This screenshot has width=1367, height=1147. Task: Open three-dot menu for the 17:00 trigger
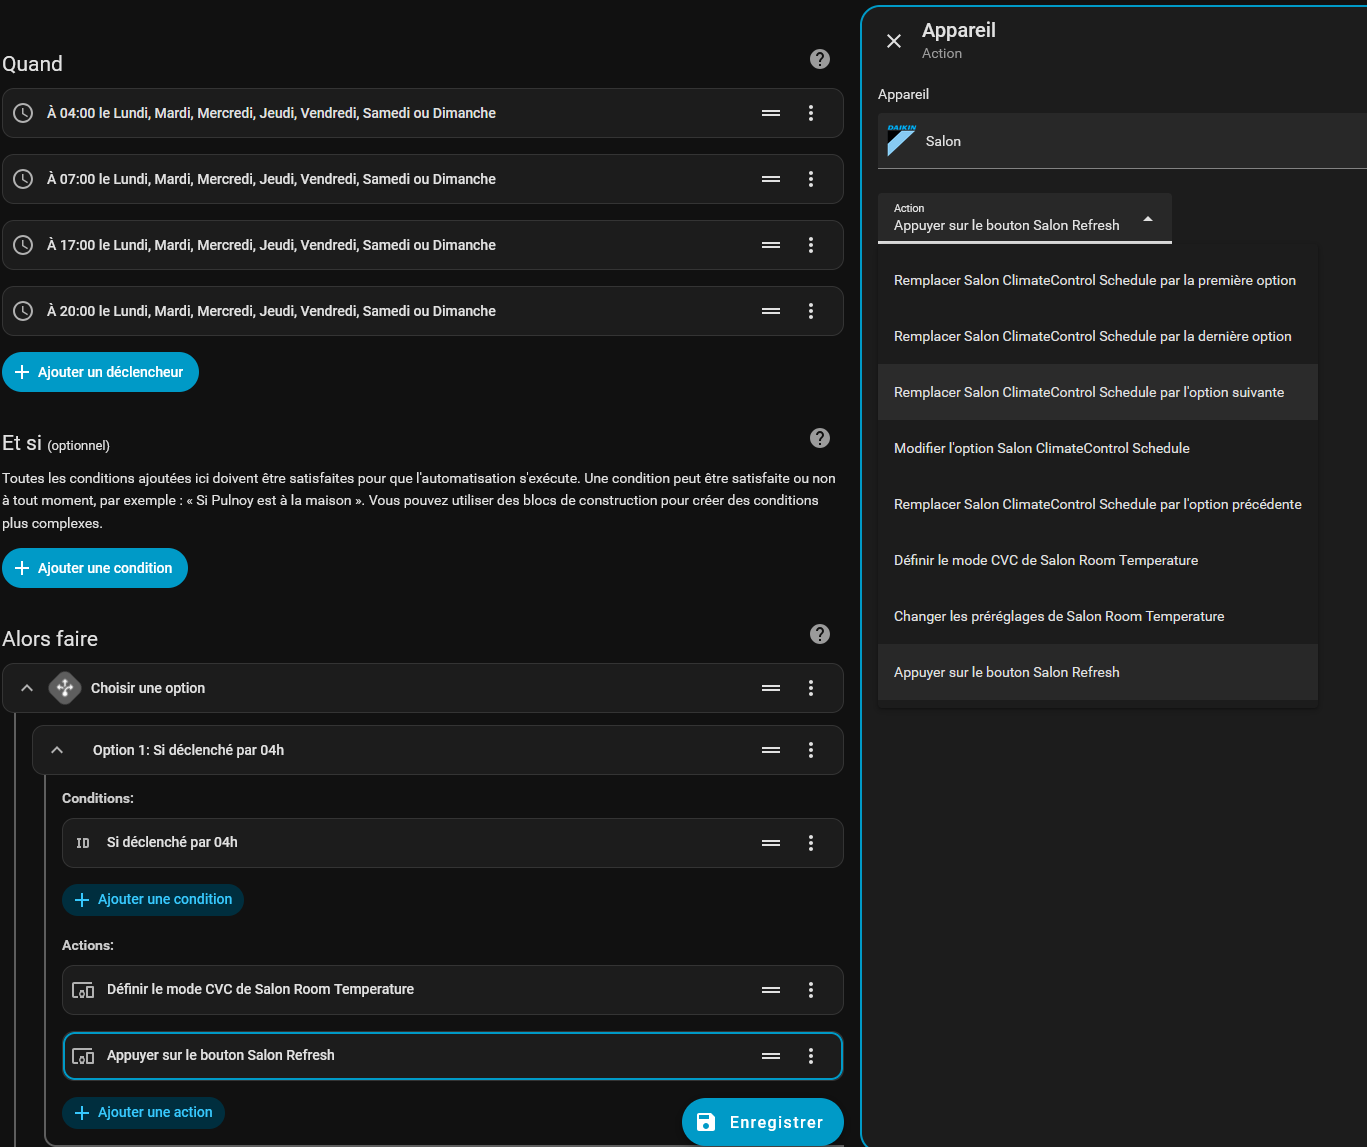(x=811, y=245)
